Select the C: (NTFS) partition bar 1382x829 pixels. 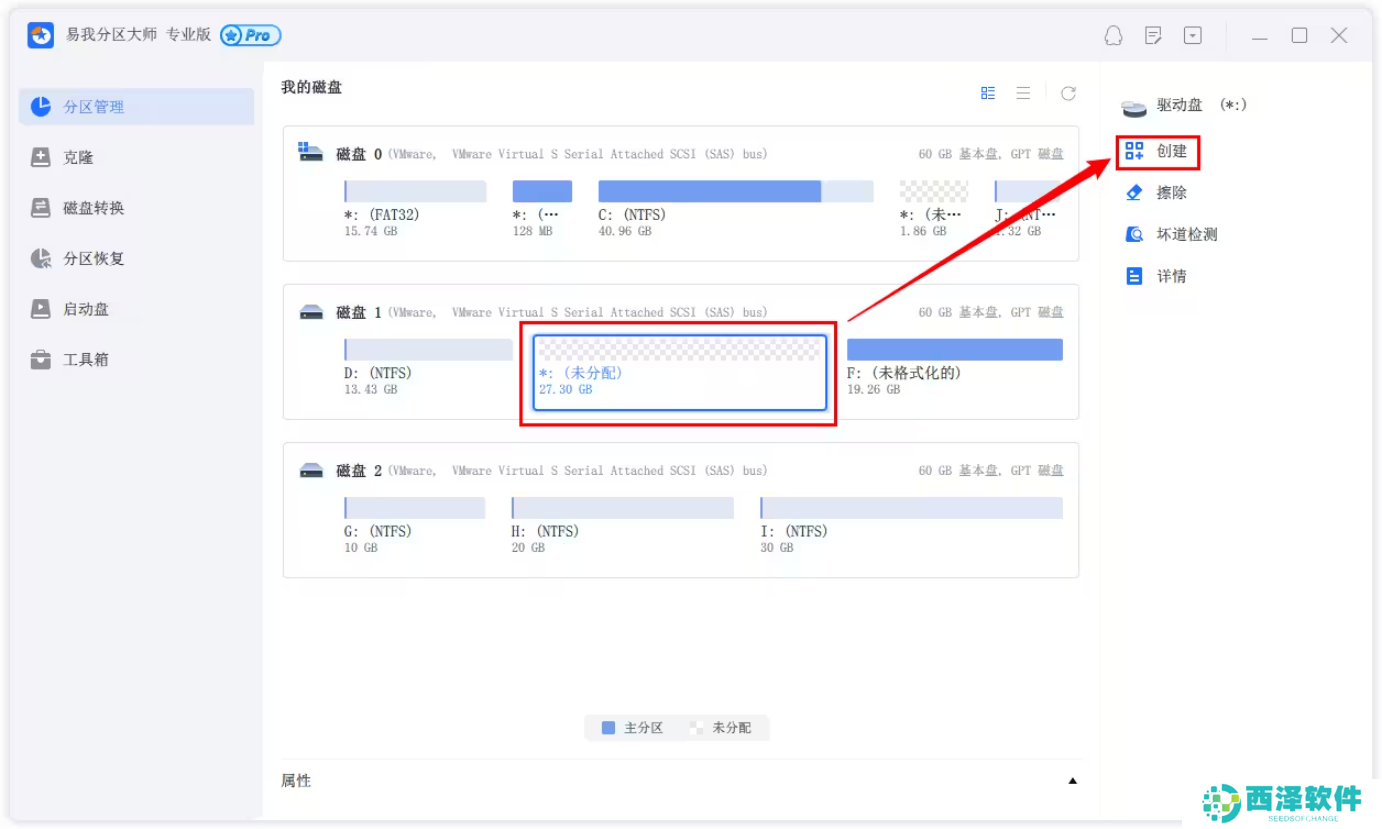click(735, 192)
